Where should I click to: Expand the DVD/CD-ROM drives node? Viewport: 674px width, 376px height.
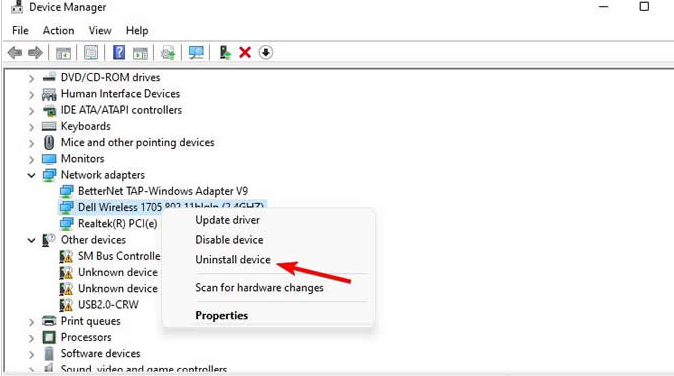tap(31, 78)
